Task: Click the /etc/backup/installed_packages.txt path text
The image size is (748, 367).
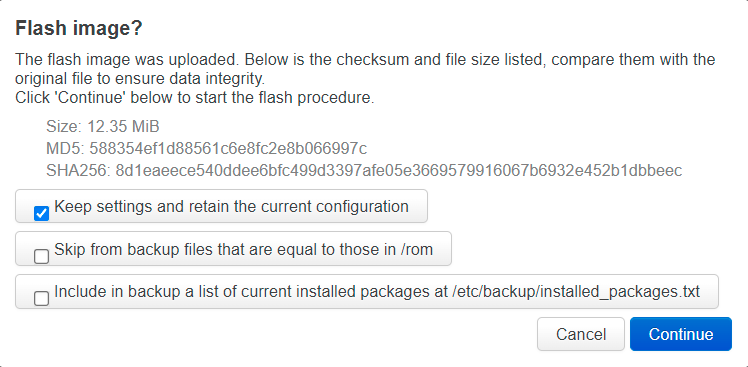Action: (x=576, y=291)
